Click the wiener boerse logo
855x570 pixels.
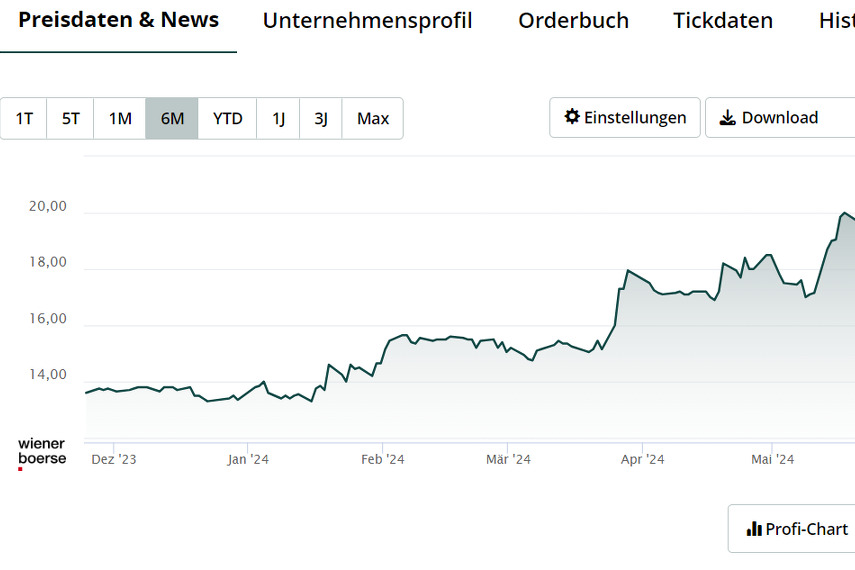tap(41, 453)
